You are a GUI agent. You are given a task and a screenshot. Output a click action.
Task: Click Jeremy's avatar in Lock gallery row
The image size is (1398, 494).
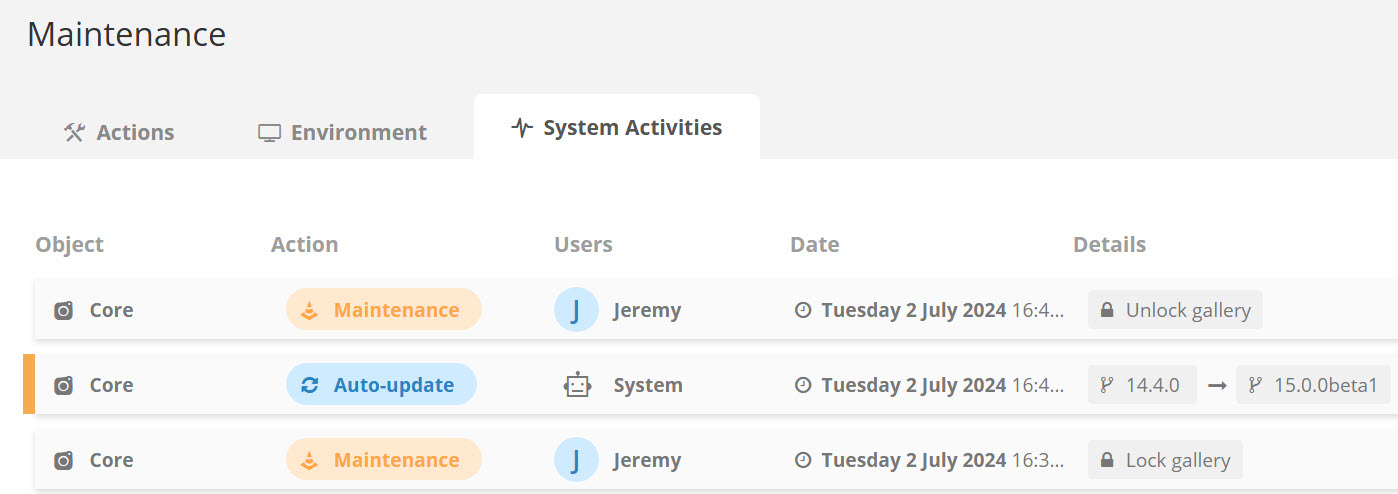click(x=576, y=460)
